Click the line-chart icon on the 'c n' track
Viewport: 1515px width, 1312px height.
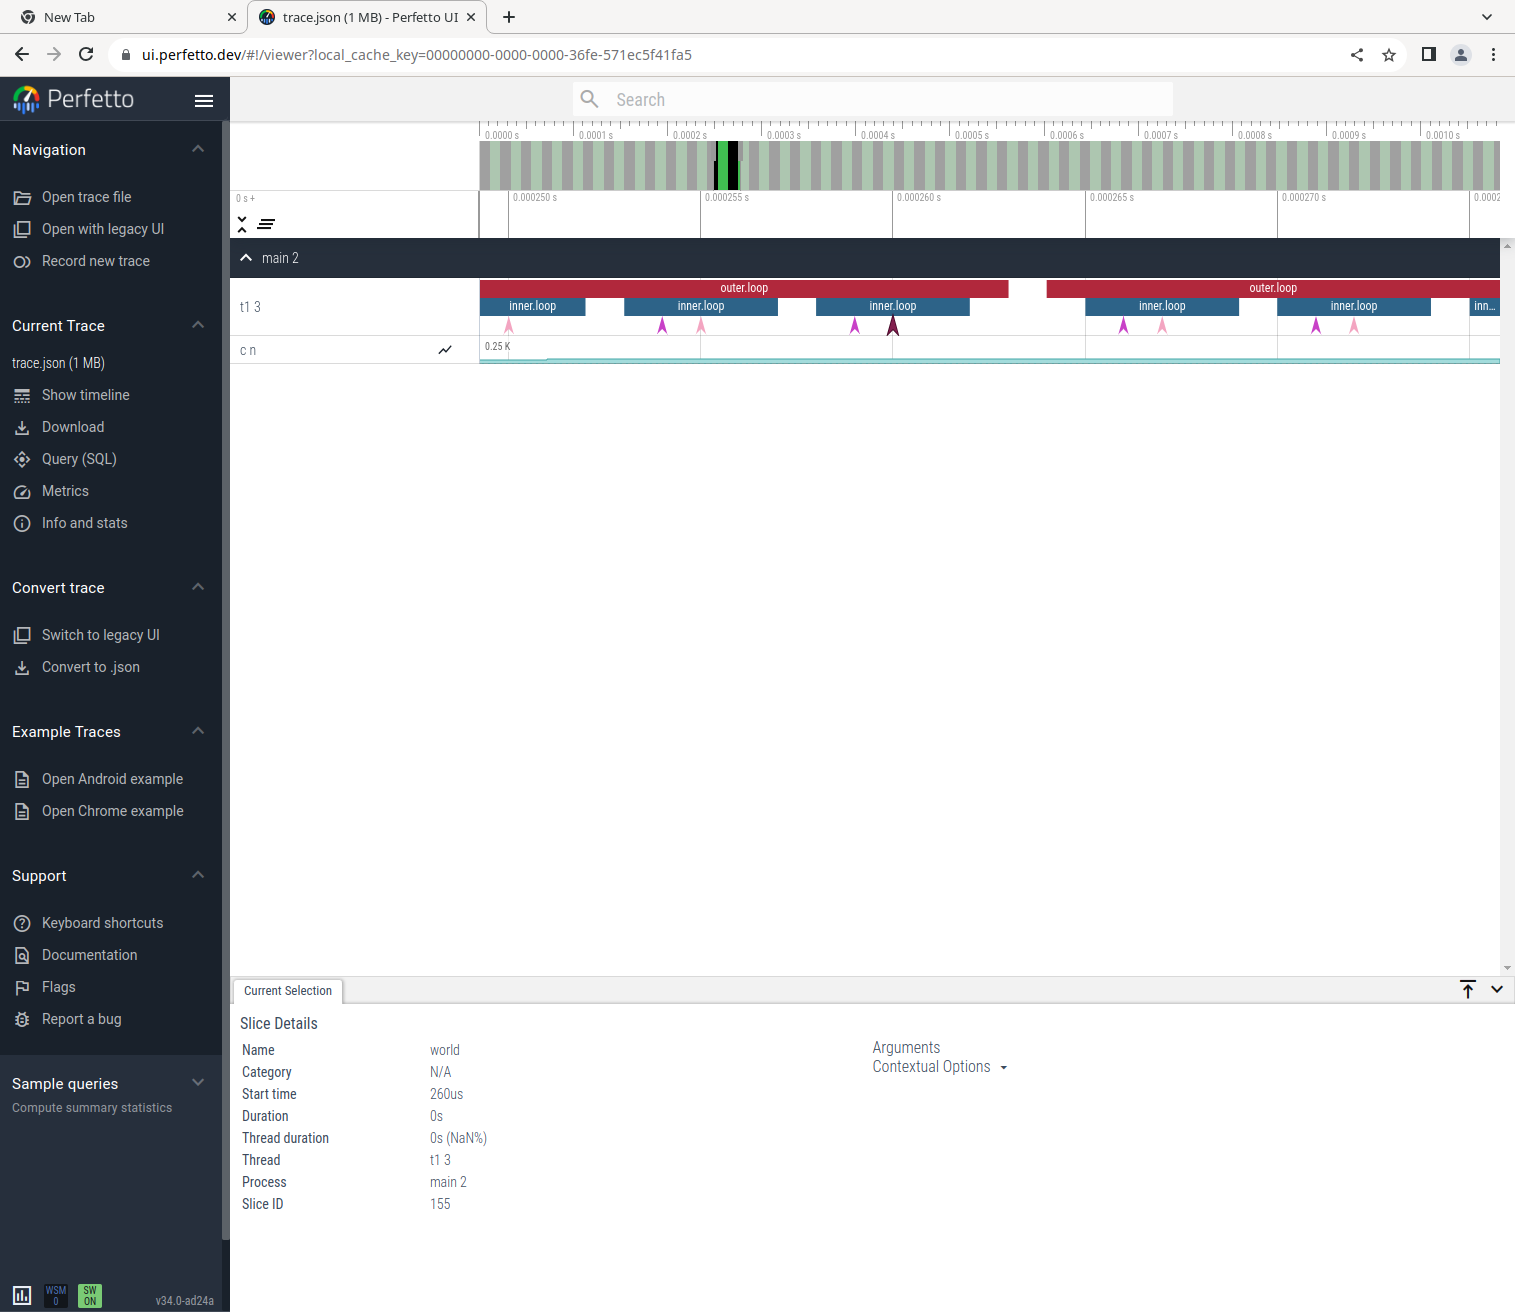(x=445, y=350)
